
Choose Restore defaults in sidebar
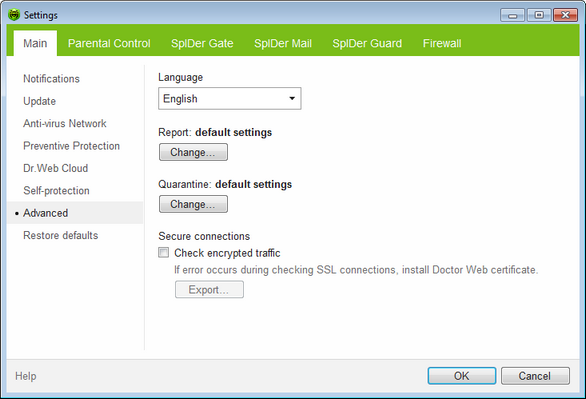pos(61,236)
